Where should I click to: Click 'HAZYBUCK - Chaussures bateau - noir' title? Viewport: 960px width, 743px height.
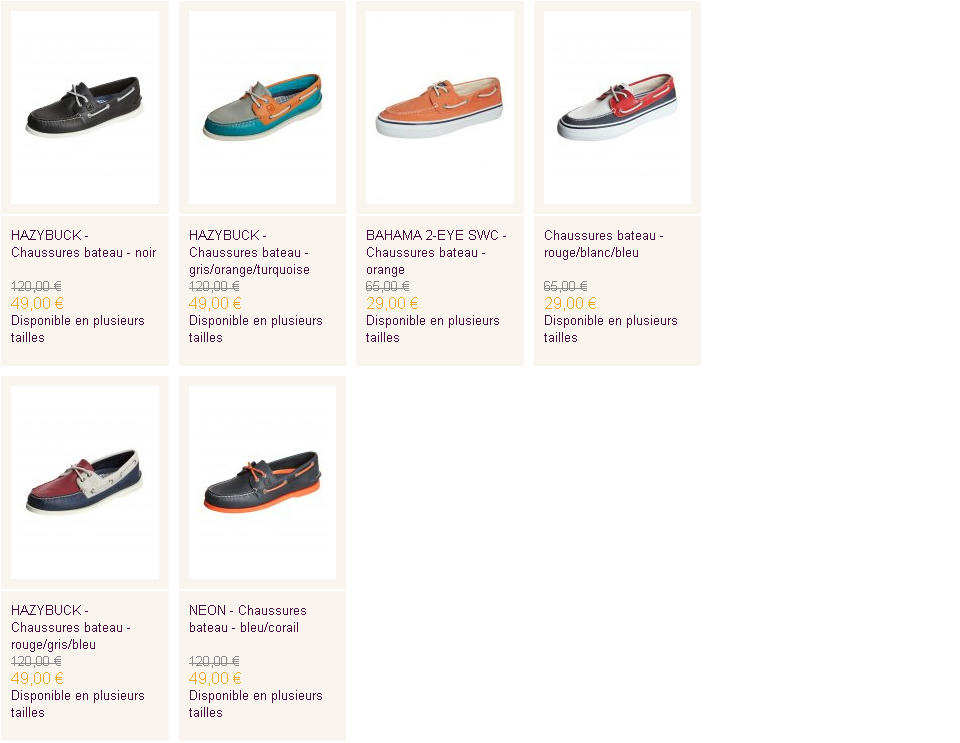tap(84, 244)
